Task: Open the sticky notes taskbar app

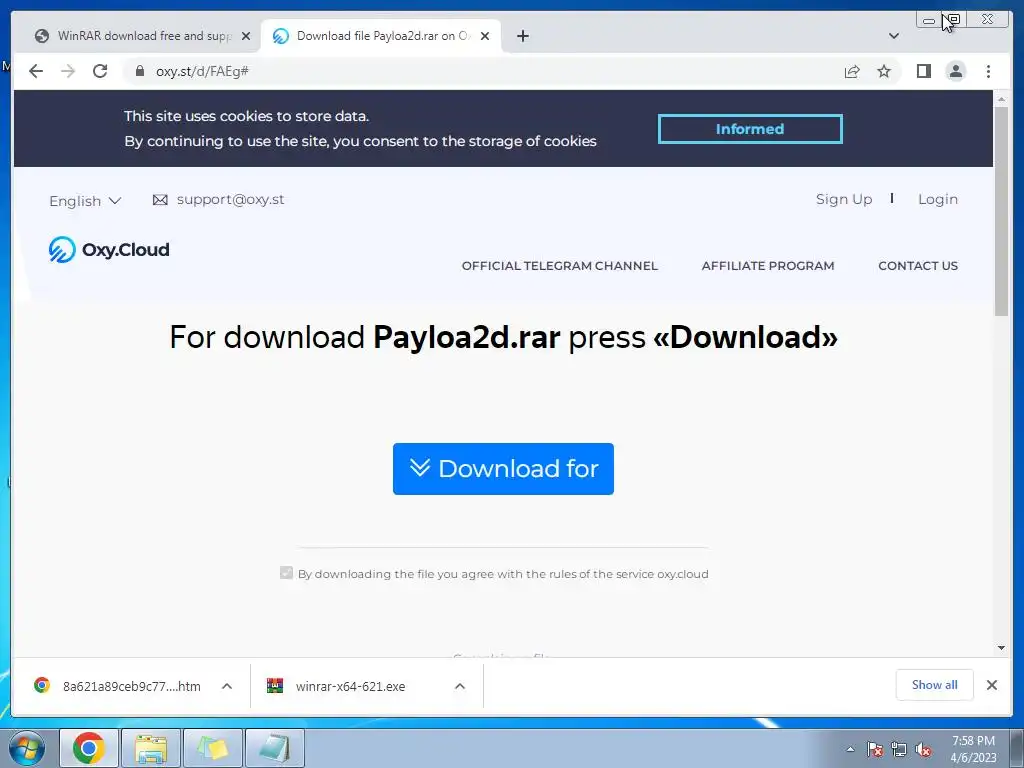Action: [x=213, y=748]
